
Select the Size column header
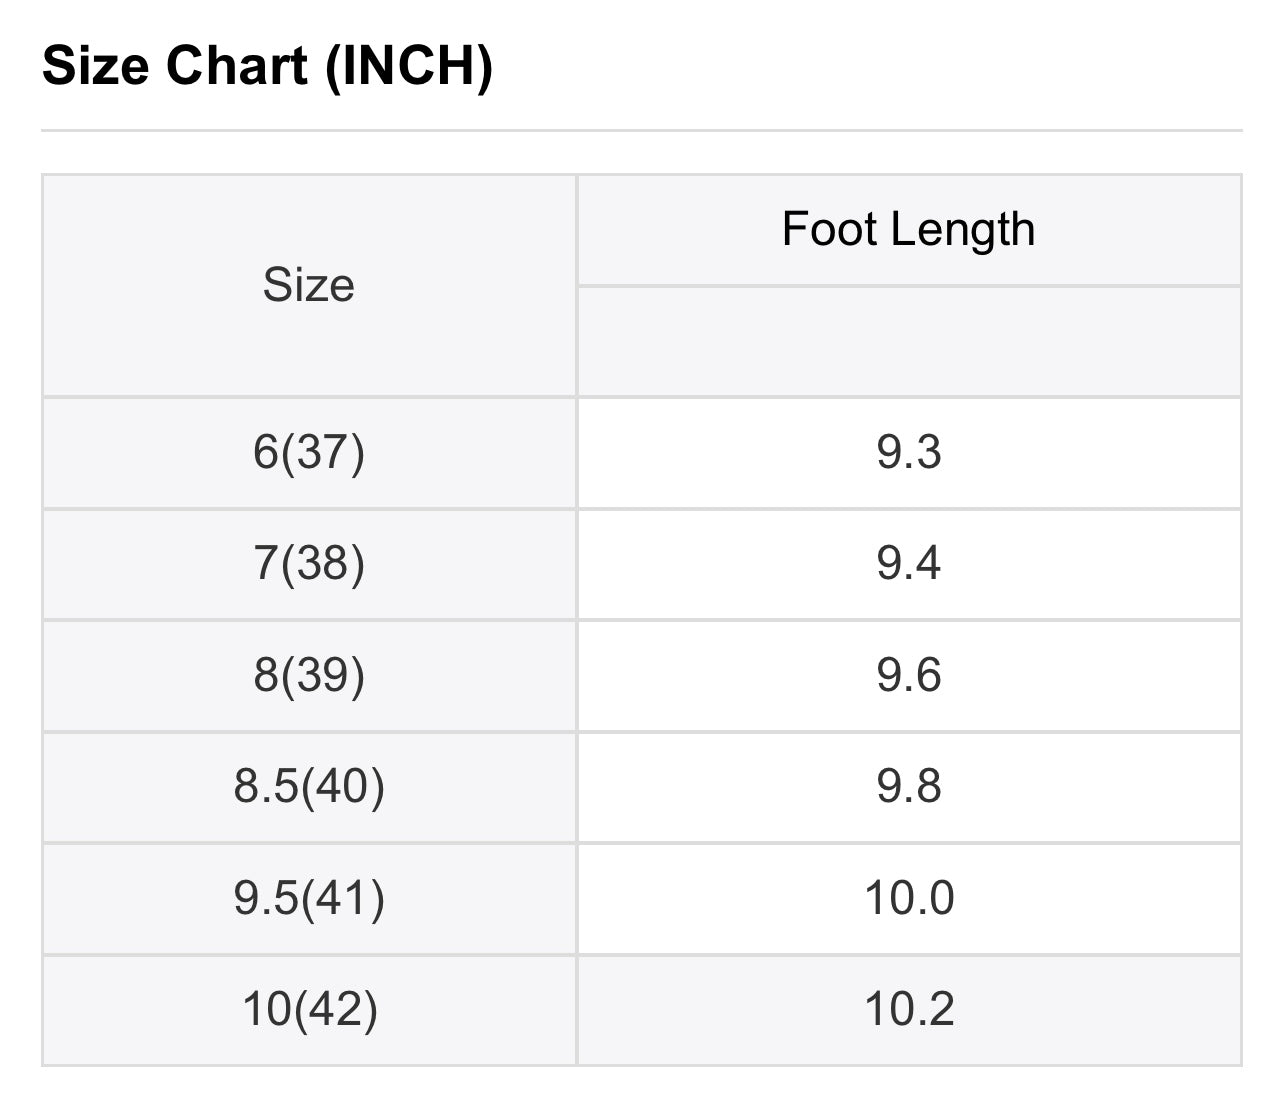[x=308, y=286]
